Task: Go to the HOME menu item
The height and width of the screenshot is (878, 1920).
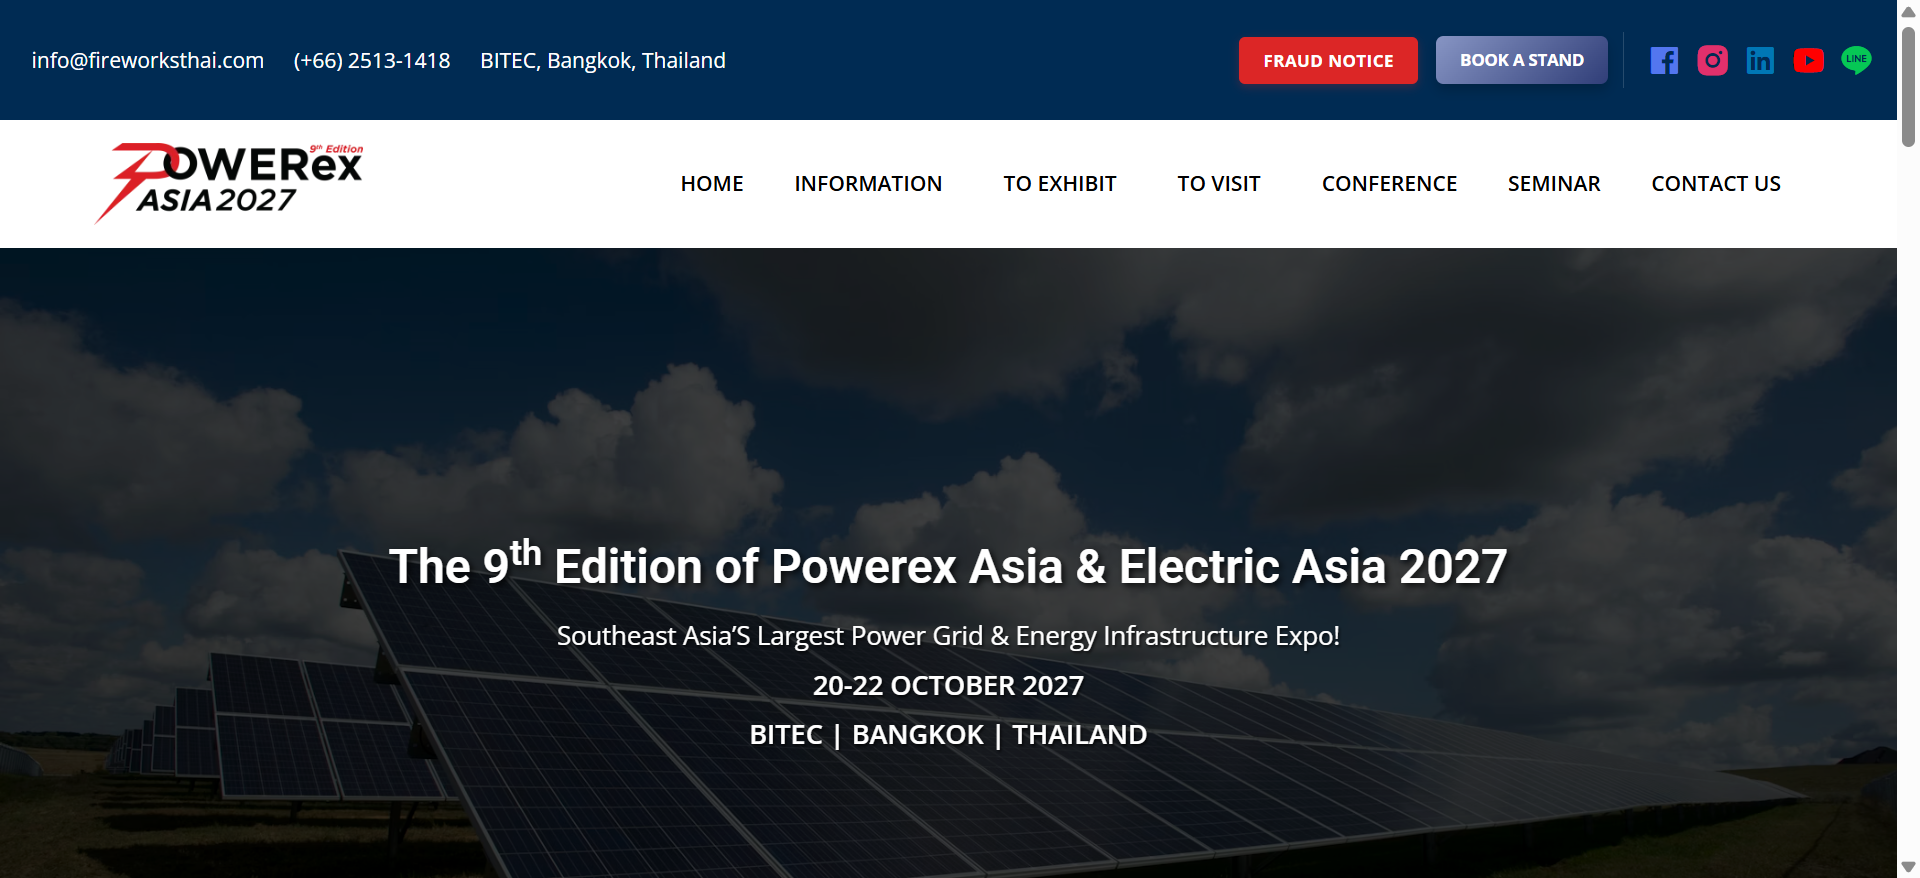Action: [x=712, y=184]
